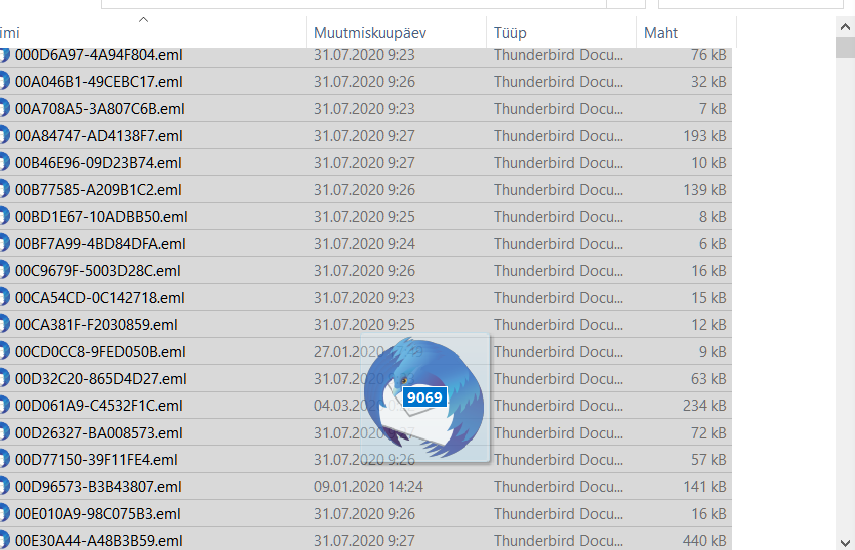Click Thunderbird icon beside 00CD0CC8-9FED050B.eml
The width and height of the screenshot is (855, 550).
pos(4,352)
